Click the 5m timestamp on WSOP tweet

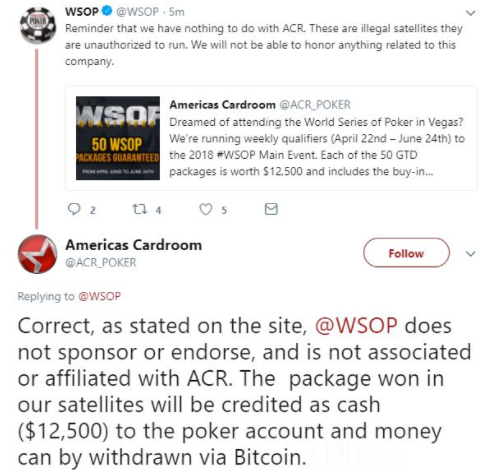click(x=176, y=12)
